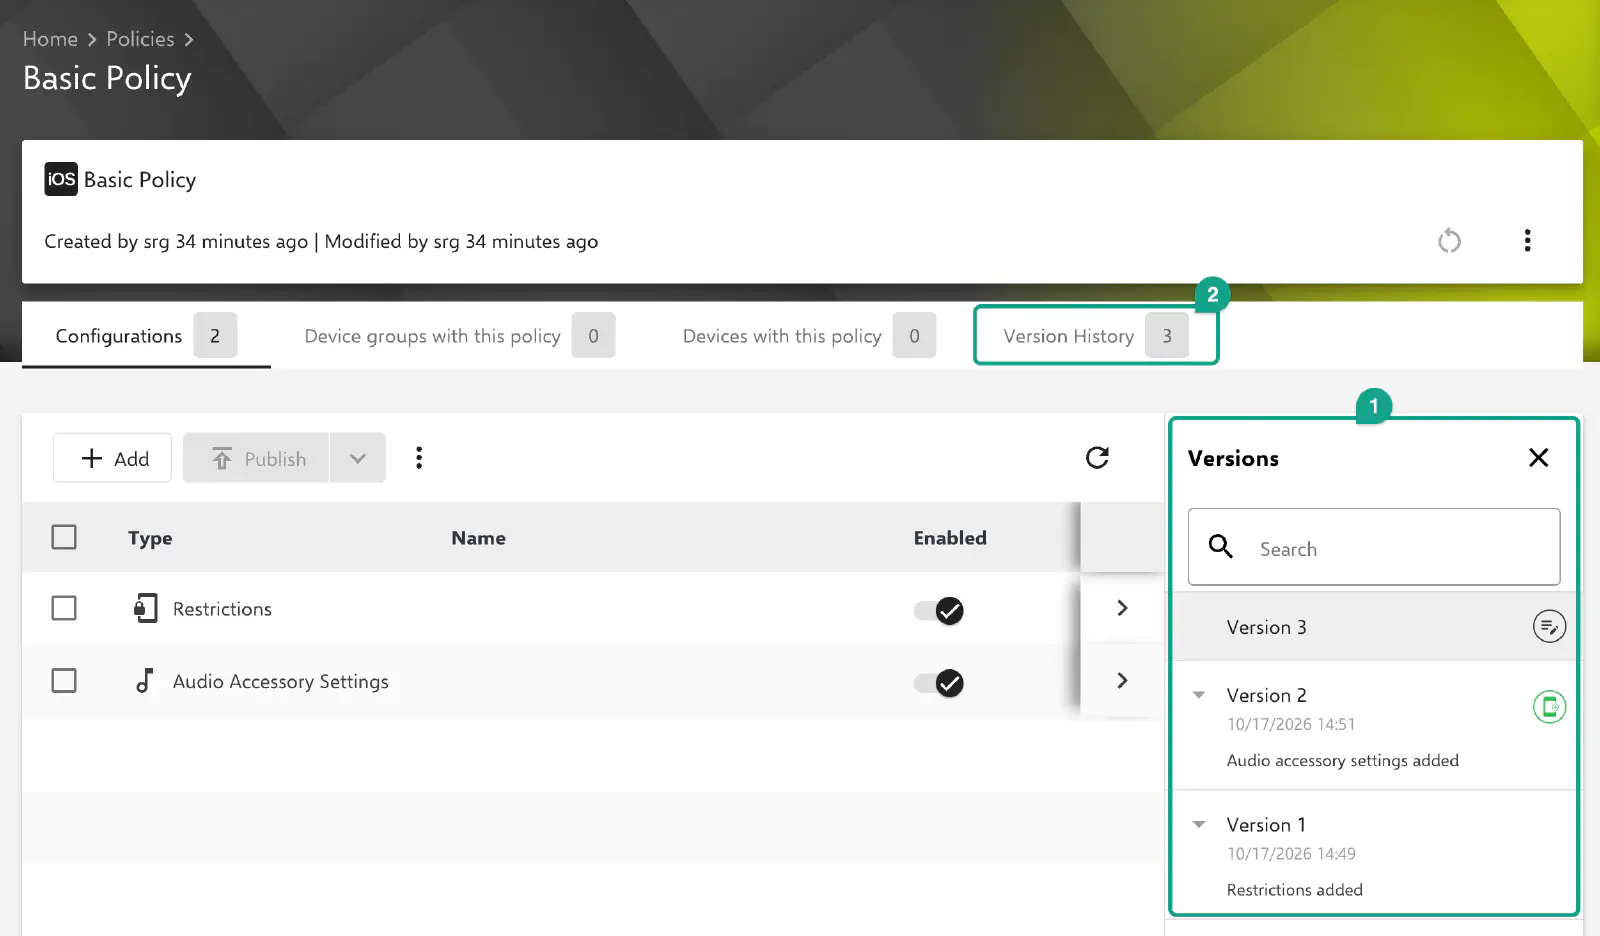Click the magnifier icon in Versions search
The image size is (1600, 936).
[1221, 546]
